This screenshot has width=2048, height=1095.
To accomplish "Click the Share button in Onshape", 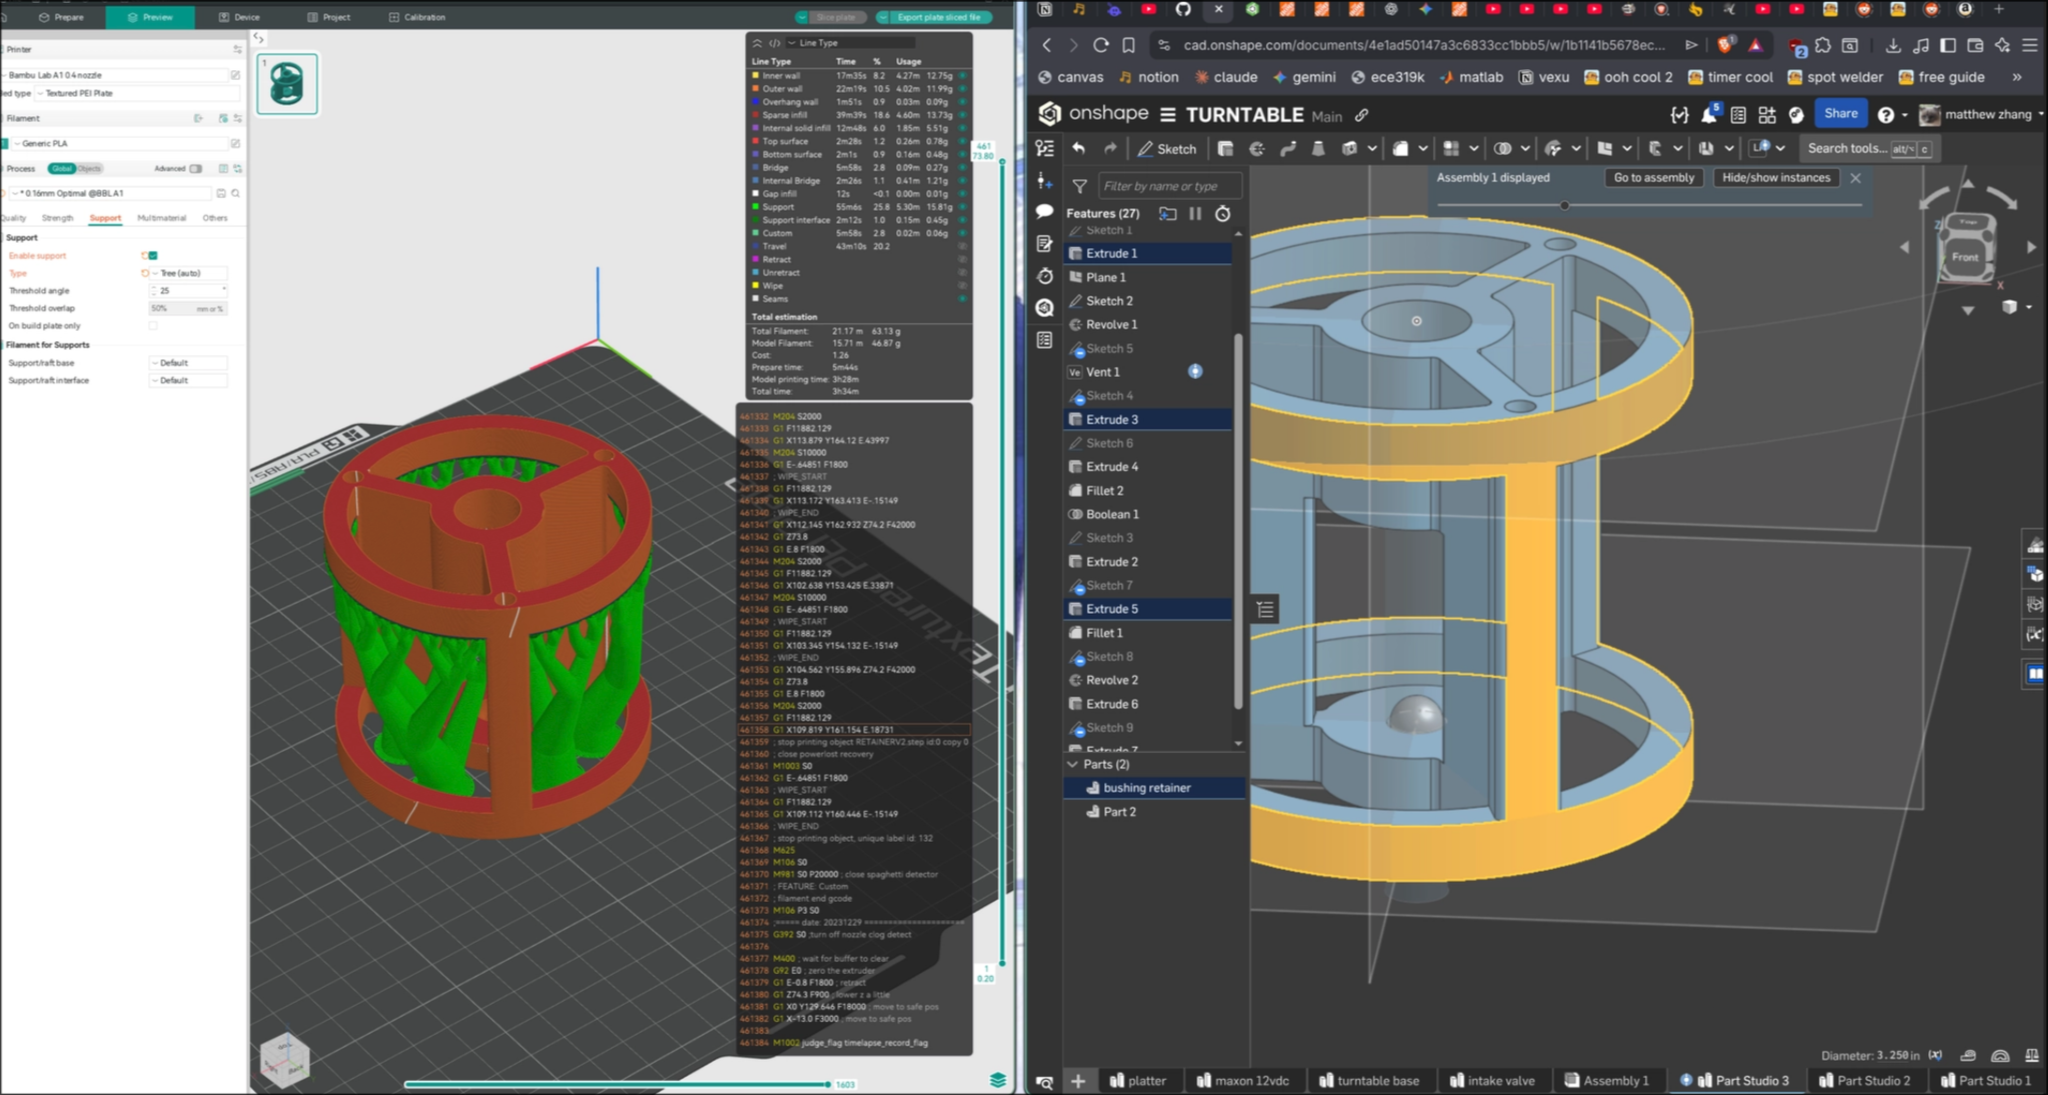I will pyautogui.click(x=1841, y=113).
